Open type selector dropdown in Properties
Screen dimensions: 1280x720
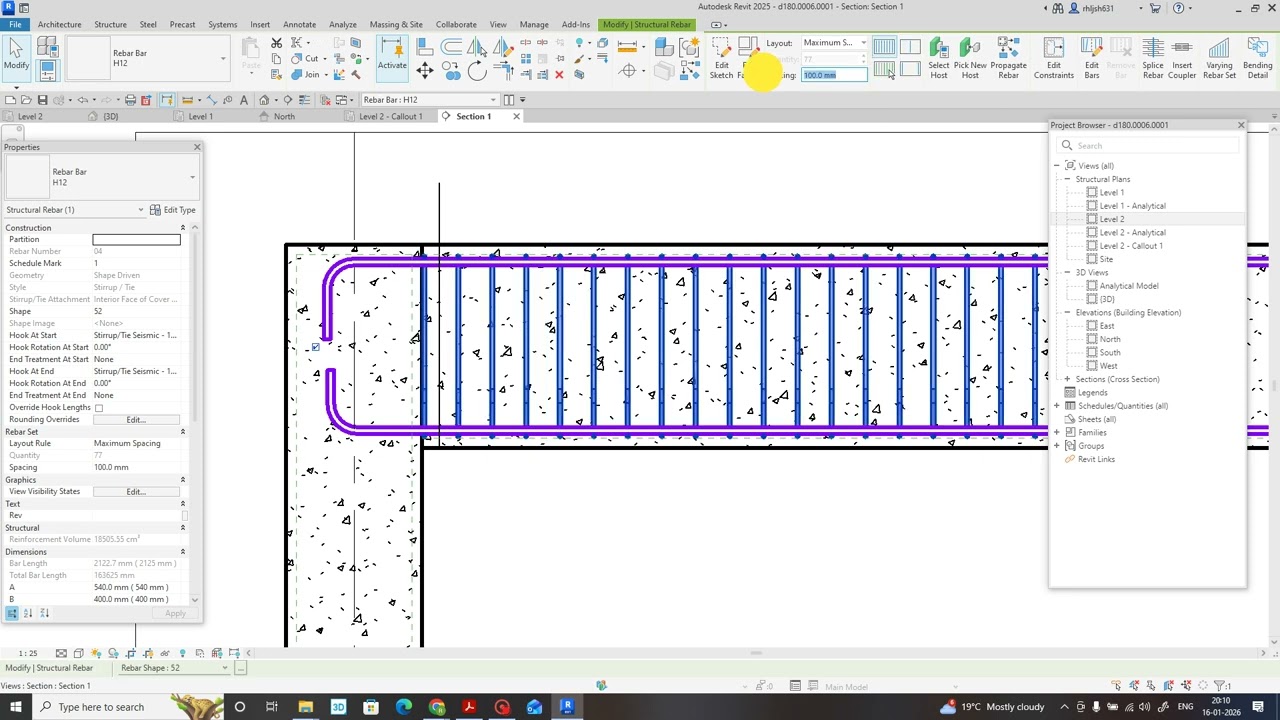(x=192, y=177)
